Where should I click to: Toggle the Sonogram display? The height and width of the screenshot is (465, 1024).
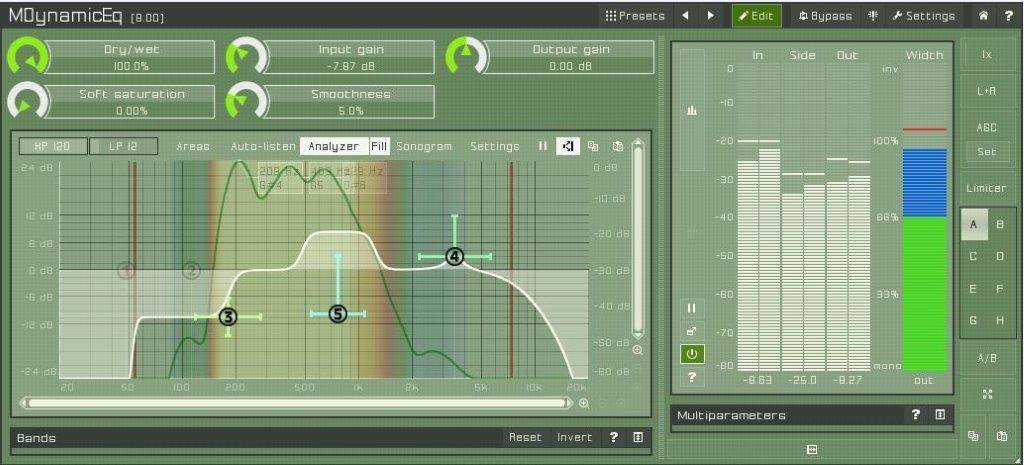click(x=424, y=146)
